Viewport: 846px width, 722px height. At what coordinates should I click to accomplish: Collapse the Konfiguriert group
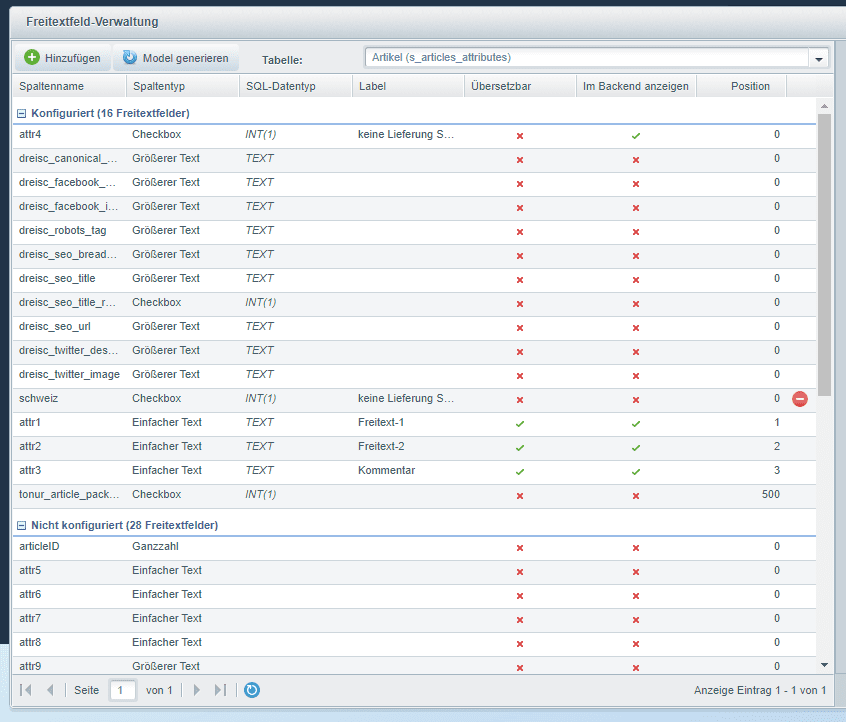click(x=22, y=113)
